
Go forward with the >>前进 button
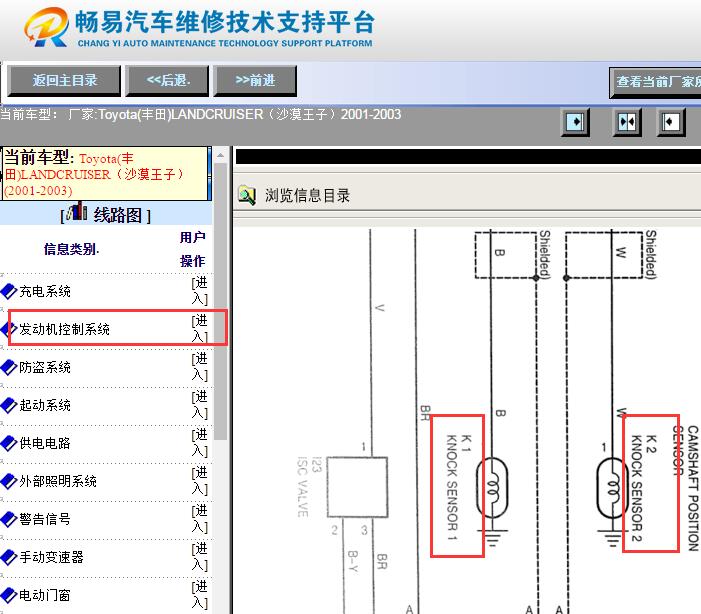tap(255, 80)
